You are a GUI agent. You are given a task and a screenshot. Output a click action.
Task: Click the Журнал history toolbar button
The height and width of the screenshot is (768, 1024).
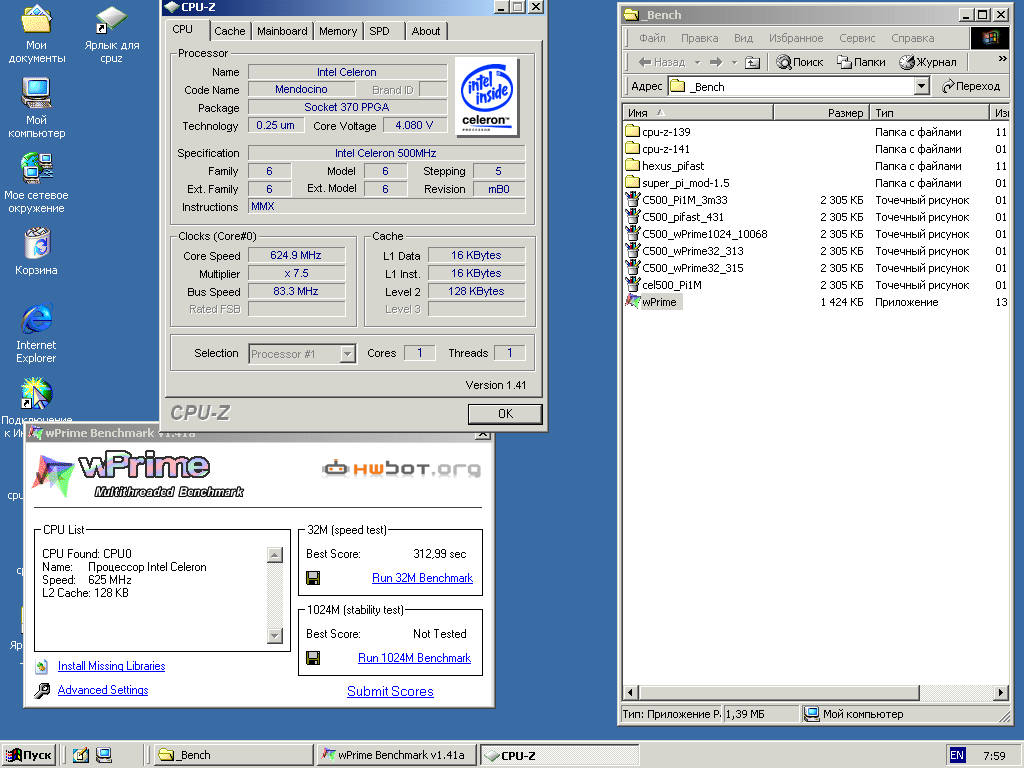coord(928,62)
